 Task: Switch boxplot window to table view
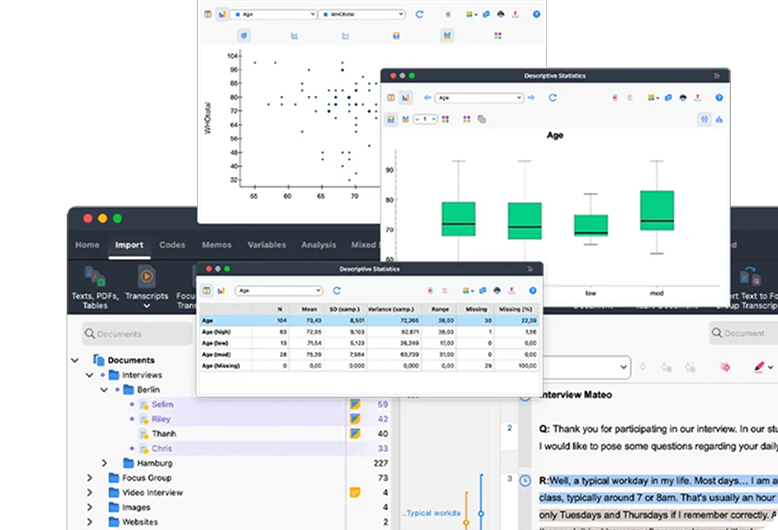point(391,98)
